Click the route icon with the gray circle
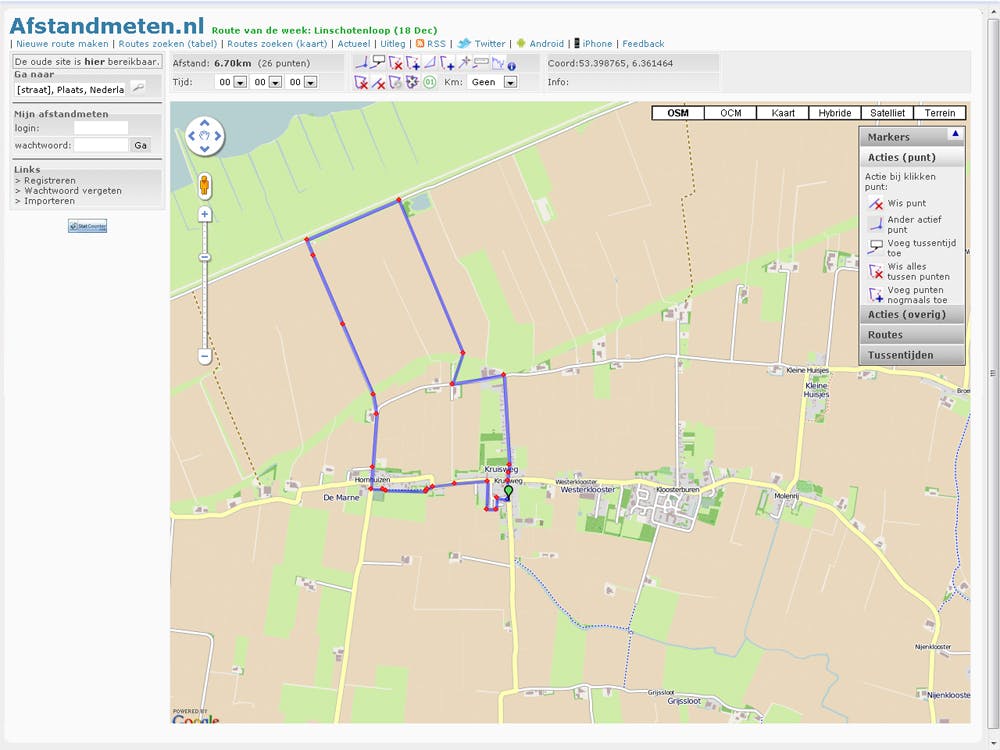The height and width of the screenshot is (750, 1000). 395,82
